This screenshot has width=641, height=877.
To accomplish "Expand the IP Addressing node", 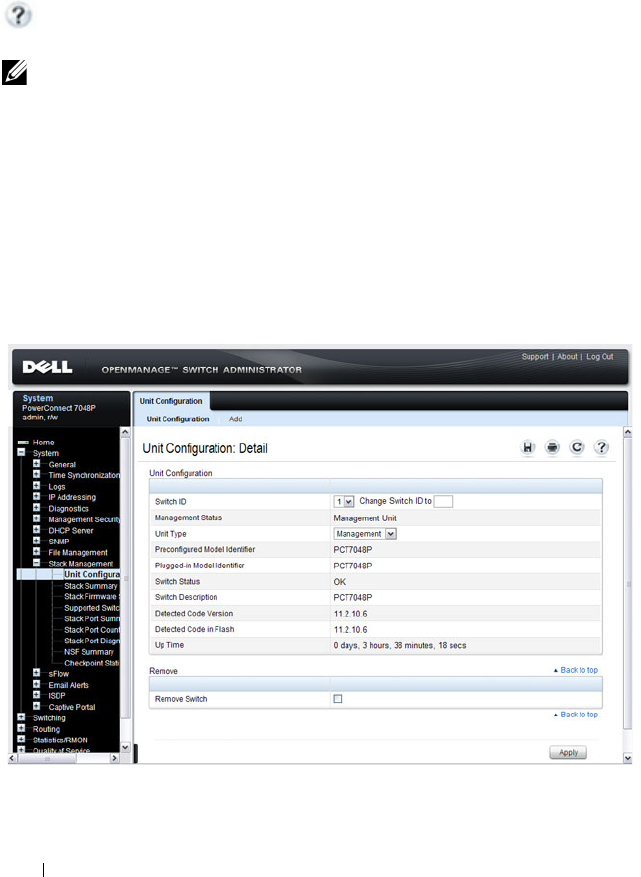I will [x=36, y=496].
